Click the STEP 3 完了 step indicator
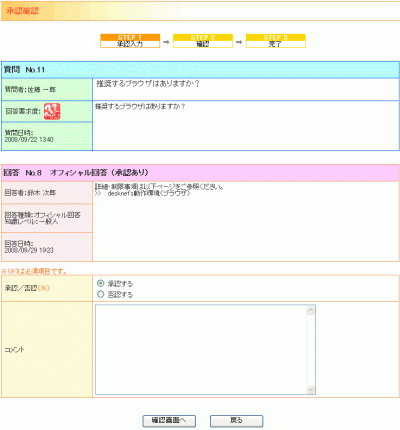400x430 pixels. point(275,41)
